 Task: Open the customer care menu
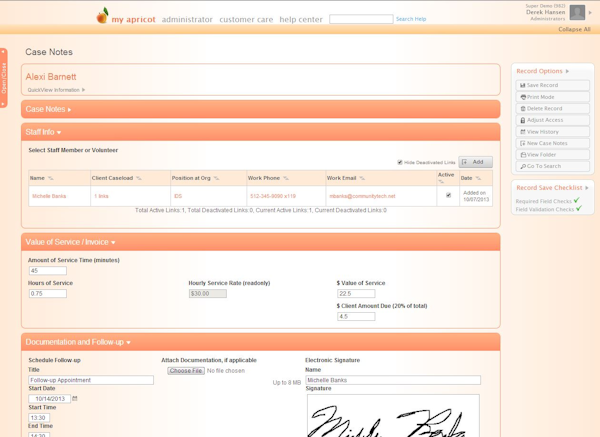coord(246,19)
